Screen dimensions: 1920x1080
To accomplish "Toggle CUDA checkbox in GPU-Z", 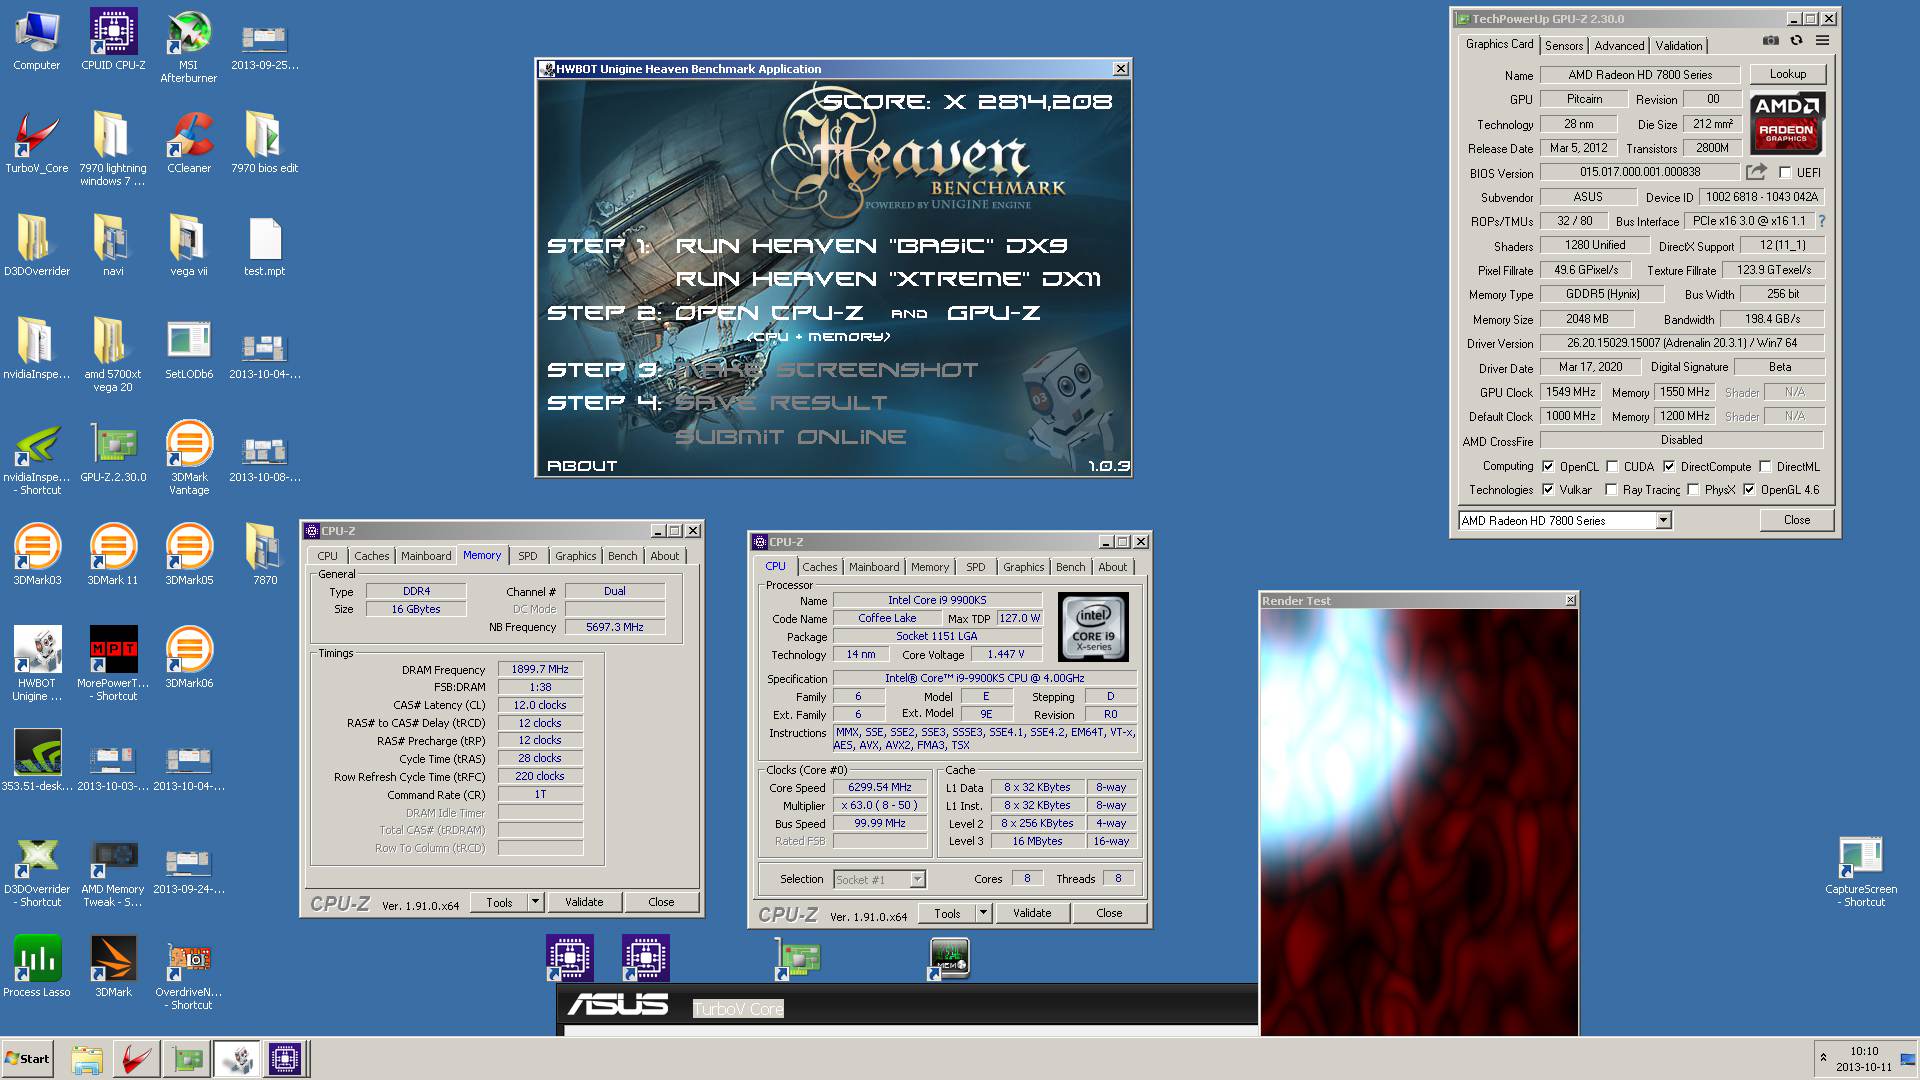I will (x=1612, y=466).
